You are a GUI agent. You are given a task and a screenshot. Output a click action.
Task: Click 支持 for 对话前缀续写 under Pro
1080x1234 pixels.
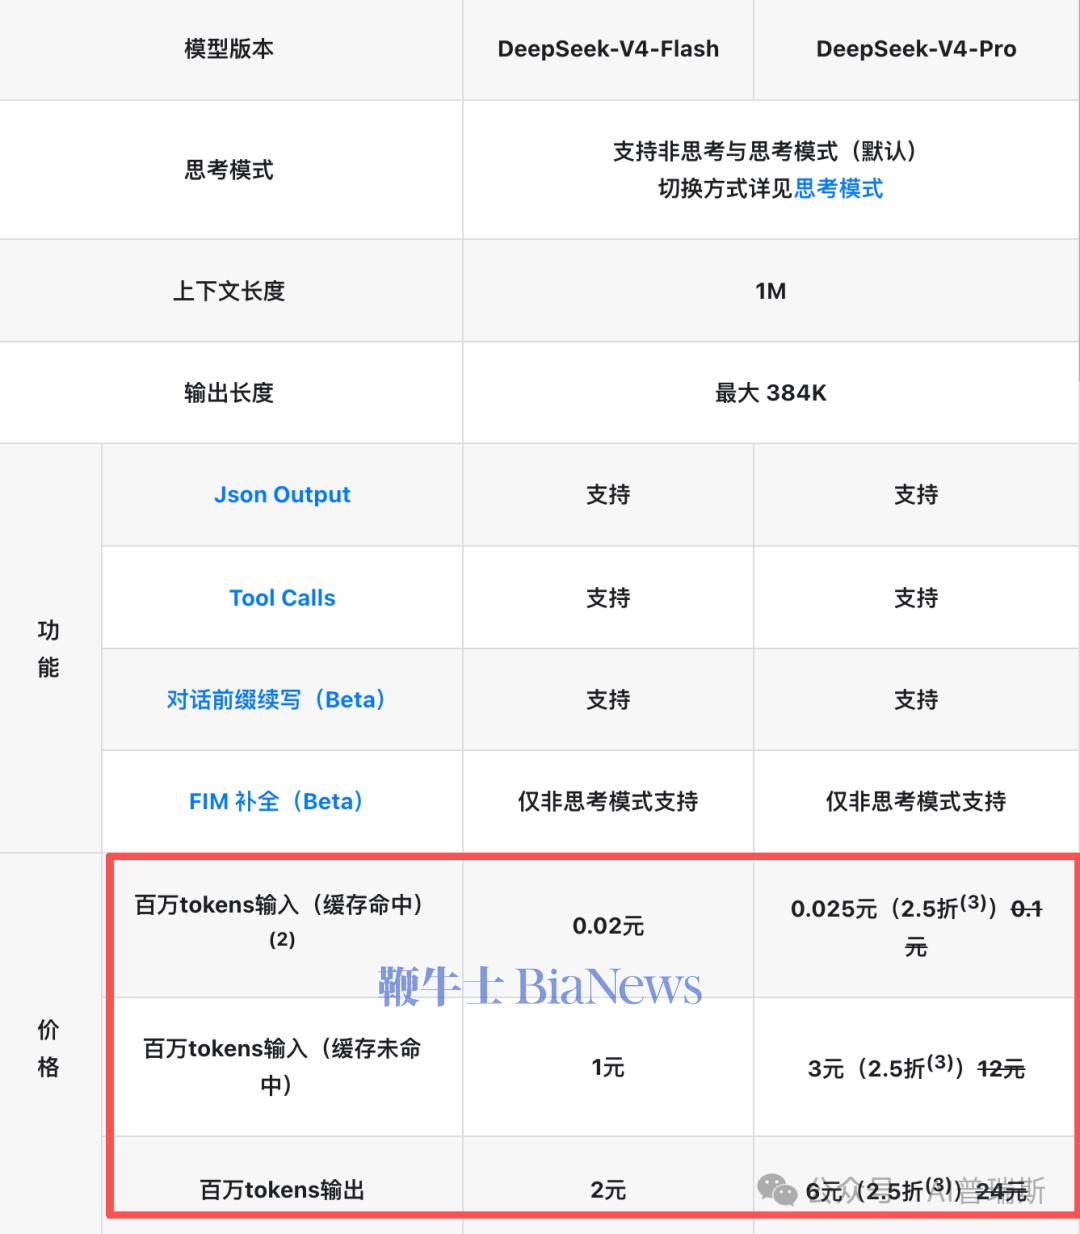coord(916,700)
